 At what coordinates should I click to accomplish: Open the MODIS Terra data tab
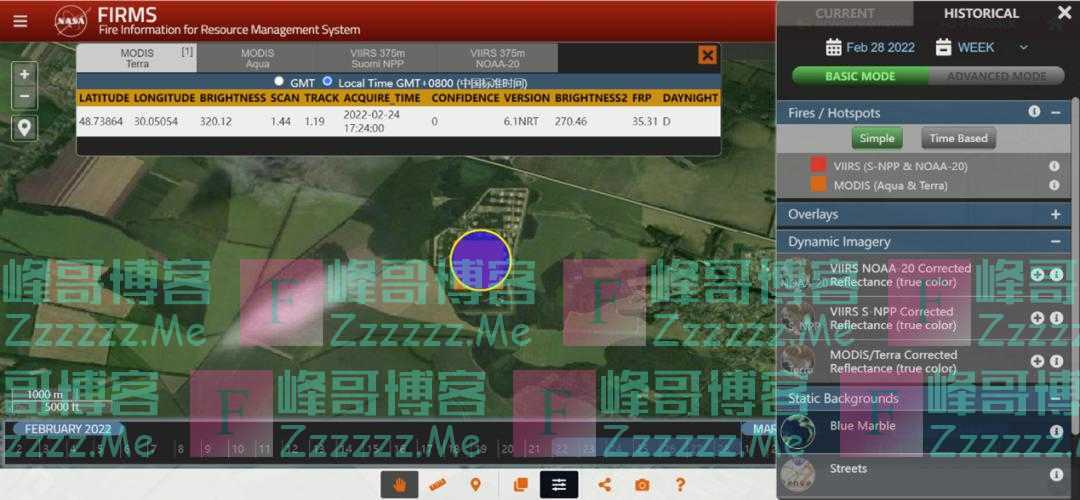pyautogui.click(x=136, y=59)
